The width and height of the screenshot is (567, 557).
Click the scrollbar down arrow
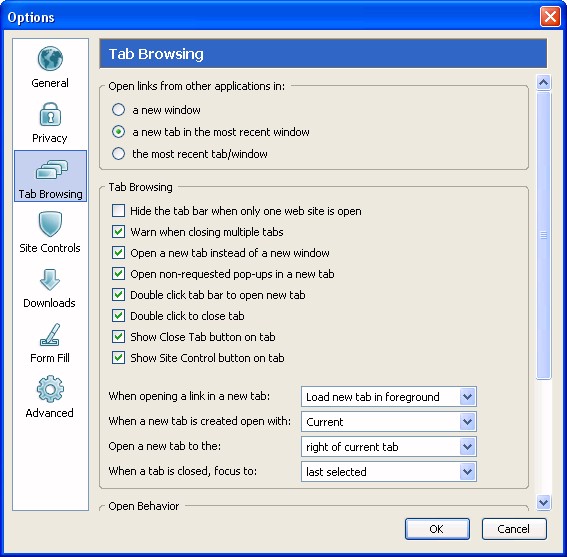(543, 502)
